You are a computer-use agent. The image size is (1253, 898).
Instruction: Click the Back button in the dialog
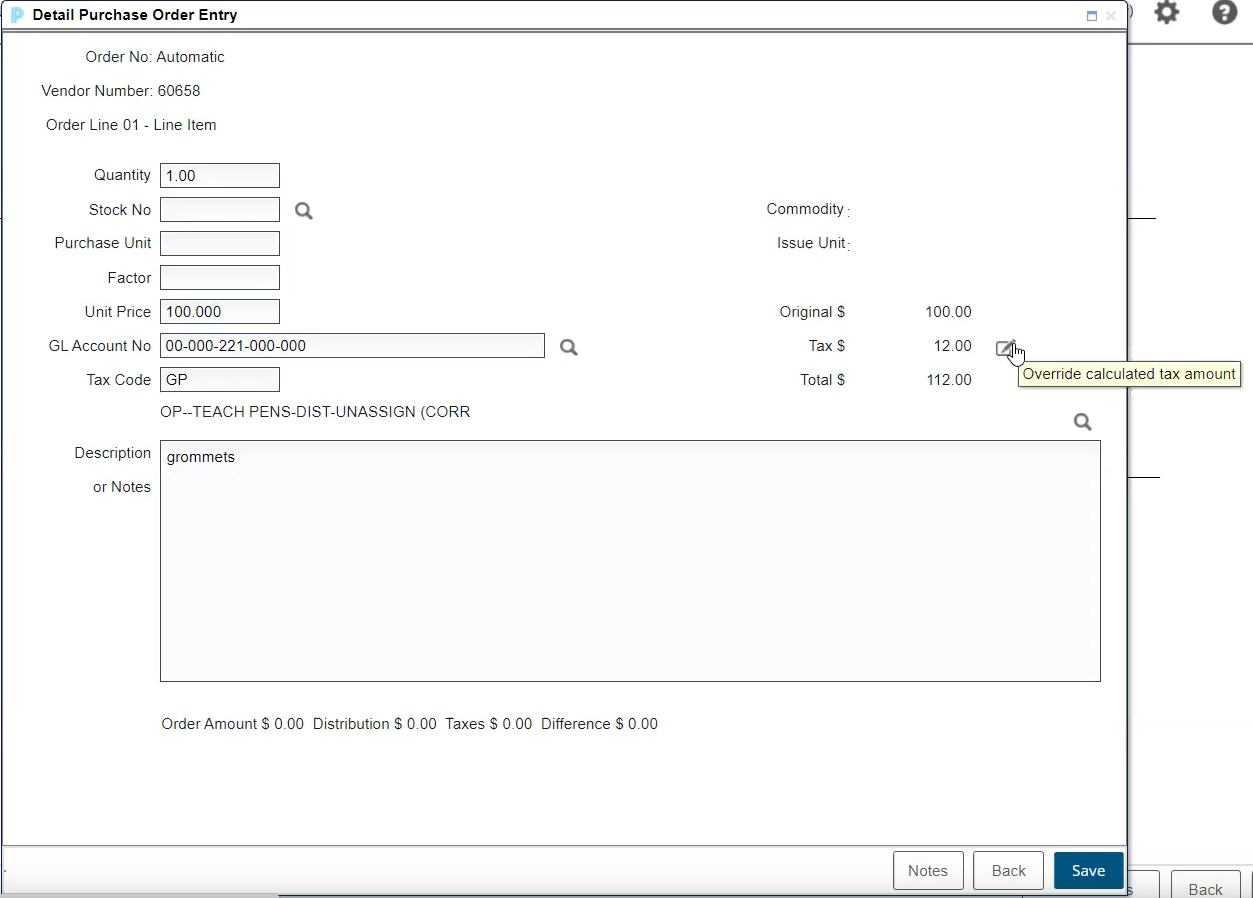[x=1008, y=871]
